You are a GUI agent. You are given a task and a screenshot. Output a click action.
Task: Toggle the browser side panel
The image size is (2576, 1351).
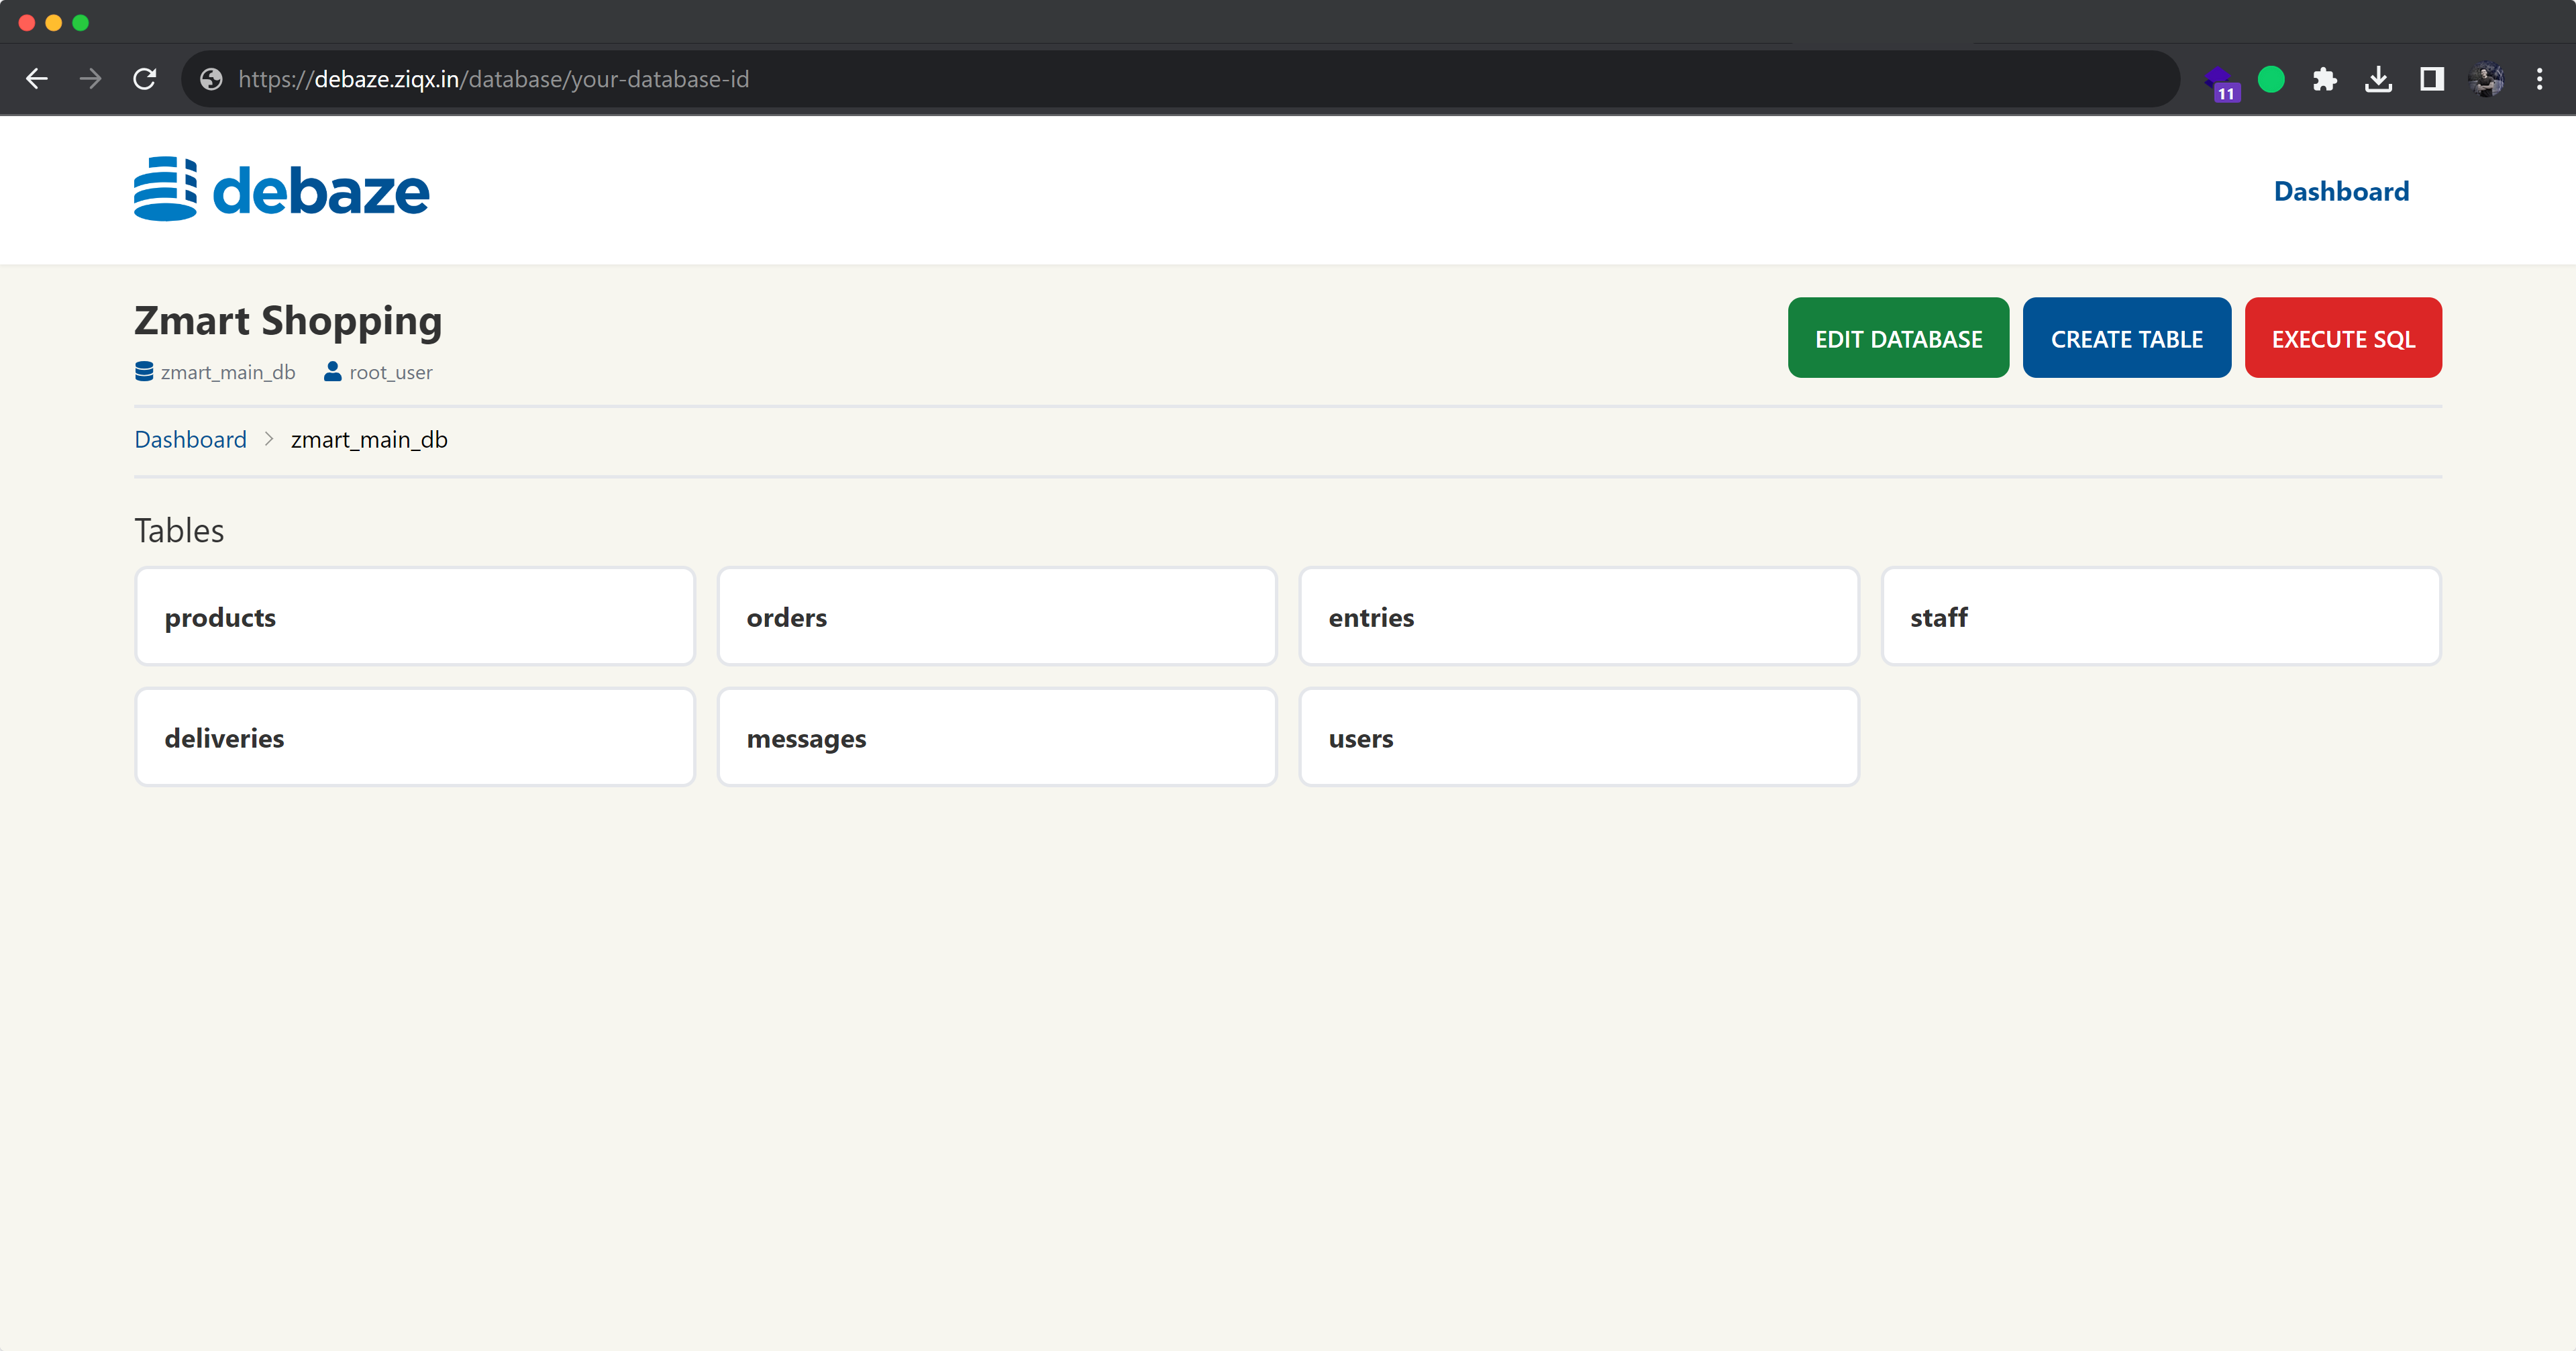click(x=2432, y=79)
